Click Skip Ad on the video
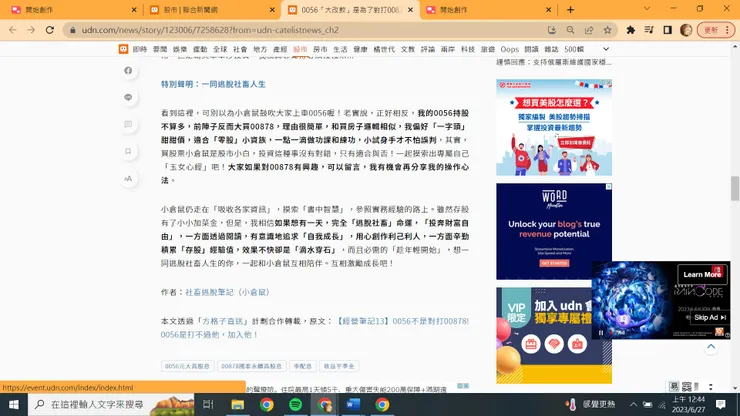The image size is (740, 416). click(709, 317)
